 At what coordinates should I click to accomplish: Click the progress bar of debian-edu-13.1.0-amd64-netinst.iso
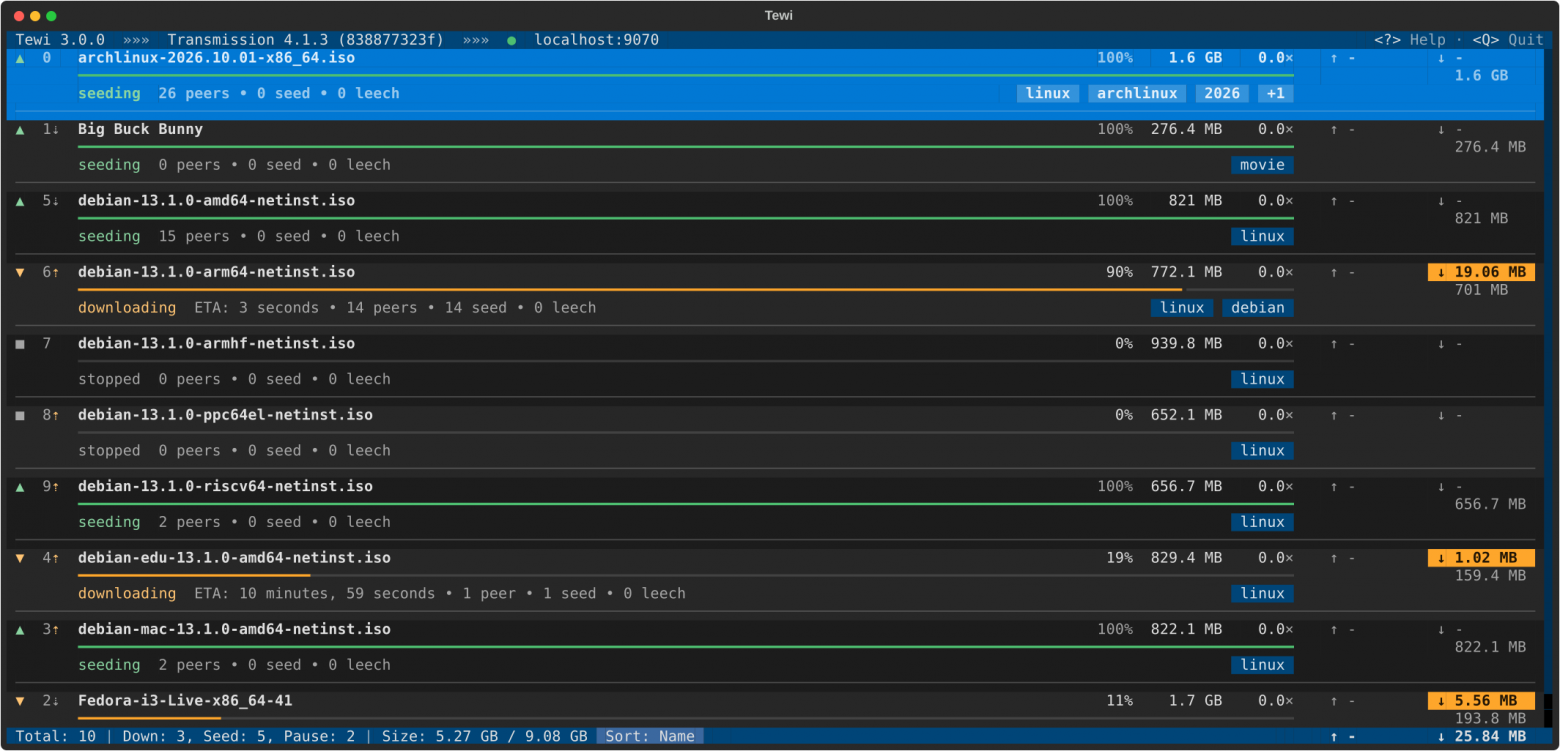pos(686,576)
